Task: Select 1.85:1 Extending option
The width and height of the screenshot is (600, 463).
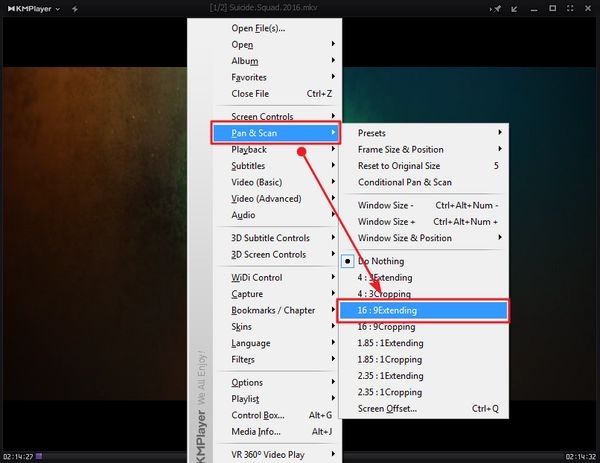Action: coord(424,343)
